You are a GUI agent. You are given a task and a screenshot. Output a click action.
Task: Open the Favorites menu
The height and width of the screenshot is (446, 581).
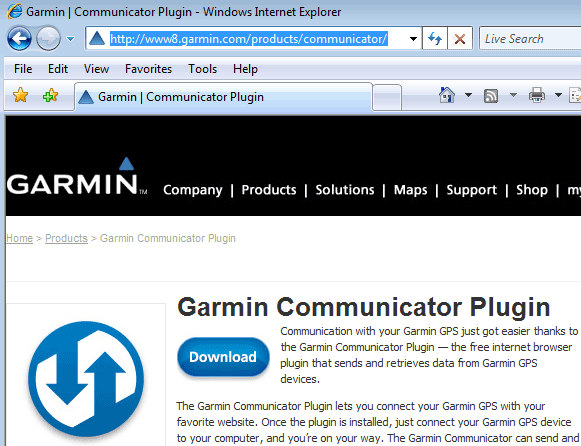[148, 69]
